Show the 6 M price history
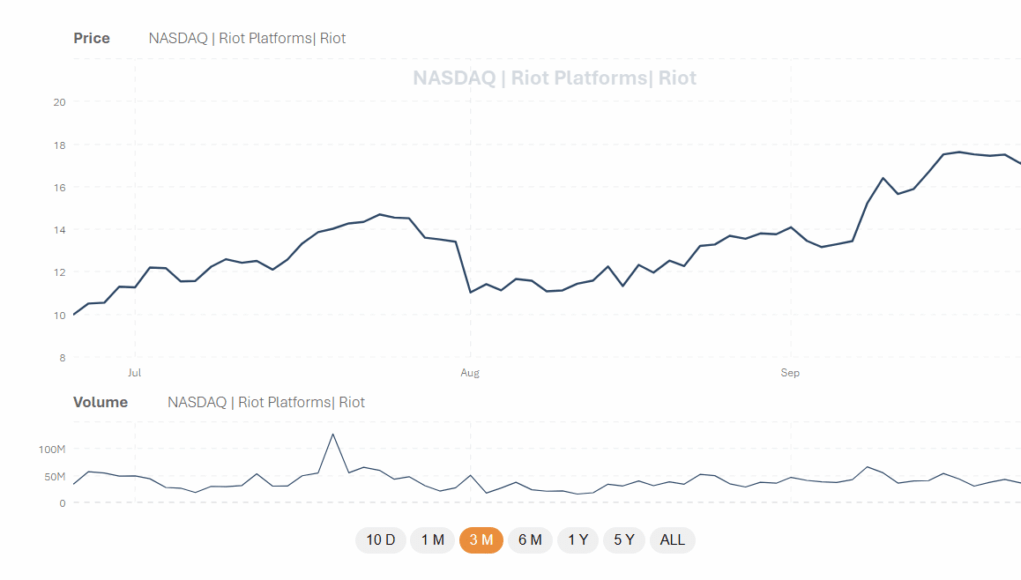The image size is (1021, 580). tap(530, 540)
